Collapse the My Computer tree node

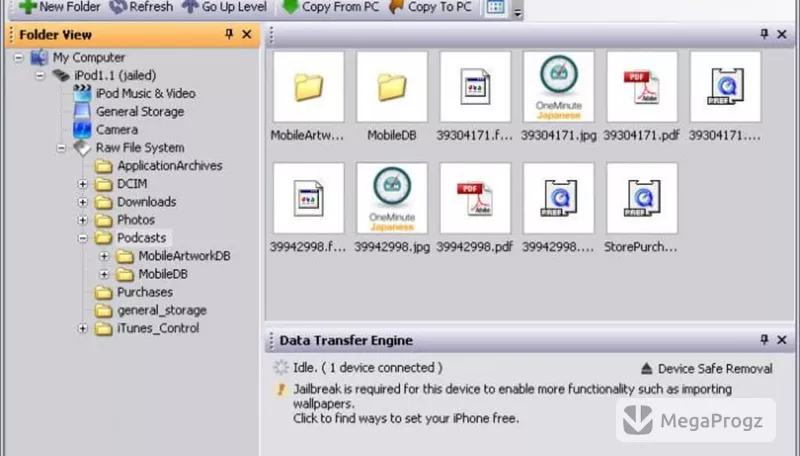[x=18, y=57]
